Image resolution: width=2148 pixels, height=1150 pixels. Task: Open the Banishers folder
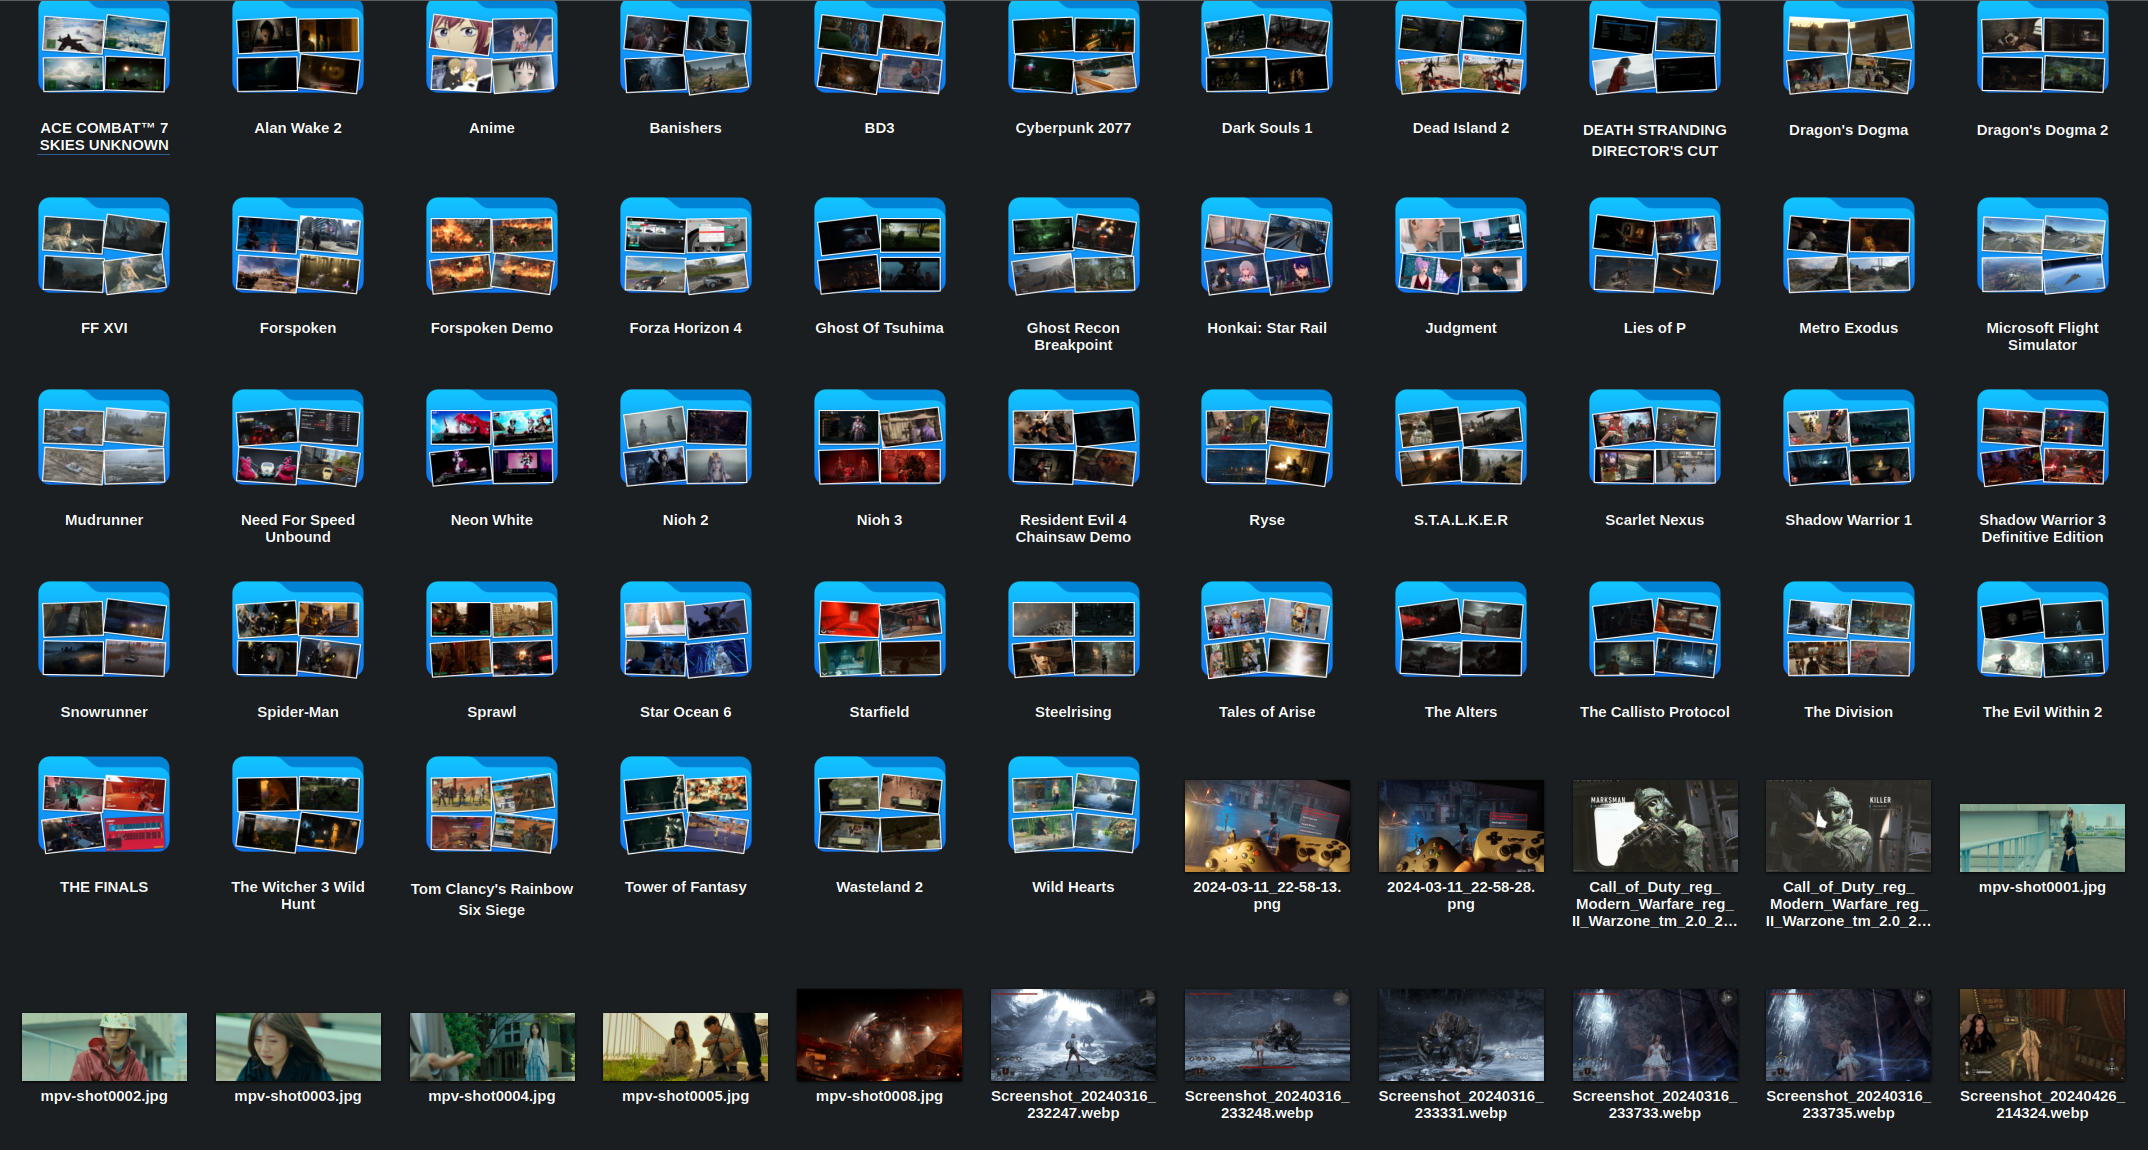tap(686, 47)
